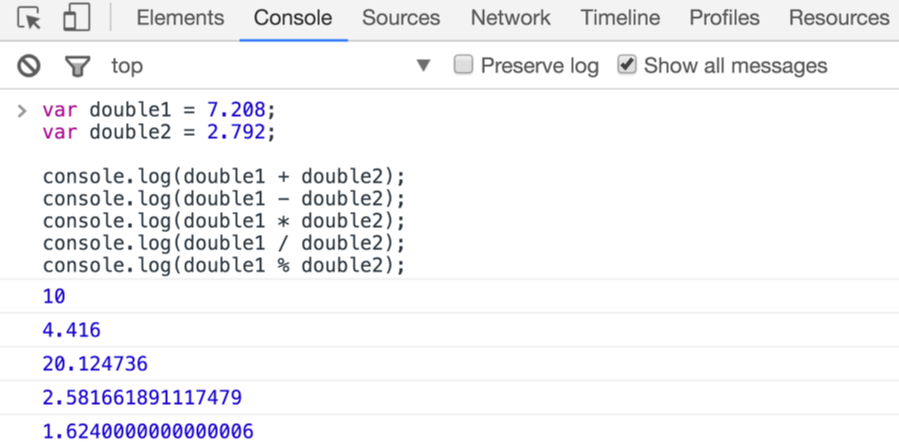Image resolution: width=899 pixels, height=445 pixels.
Task: Expand execution context dropdown arrow
Action: [x=423, y=66]
